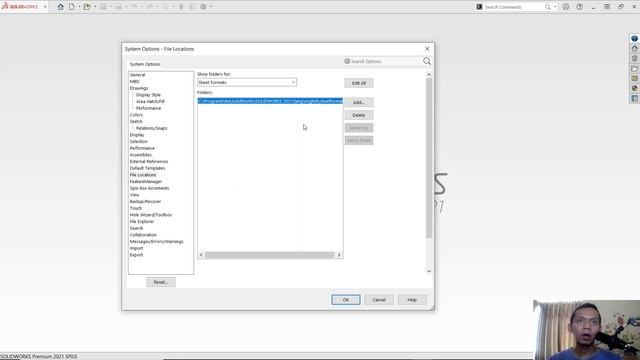Click the Rebuild traffic-light icon
This screenshot has width=640, height=360.
pos(181,7)
